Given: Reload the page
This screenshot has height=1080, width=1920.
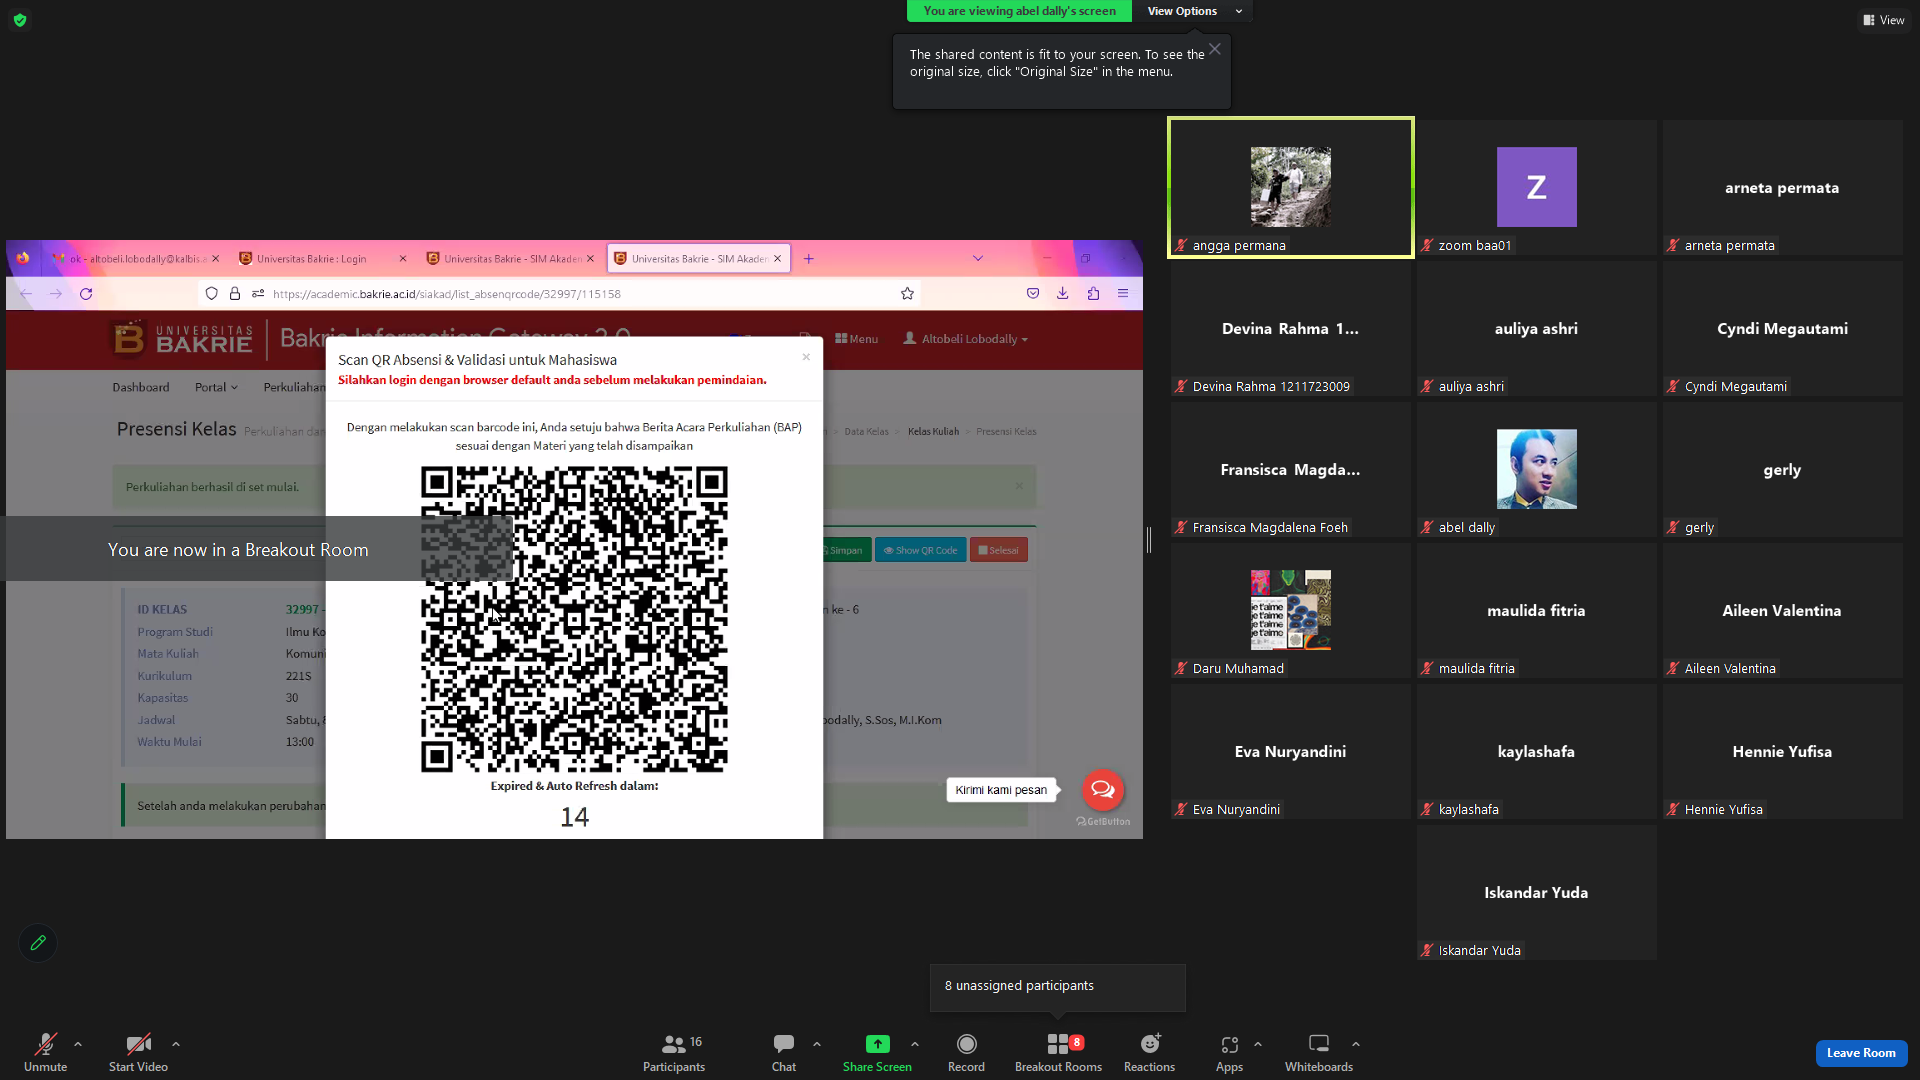Looking at the screenshot, I should pyautogui.click(x=86, y=294).
